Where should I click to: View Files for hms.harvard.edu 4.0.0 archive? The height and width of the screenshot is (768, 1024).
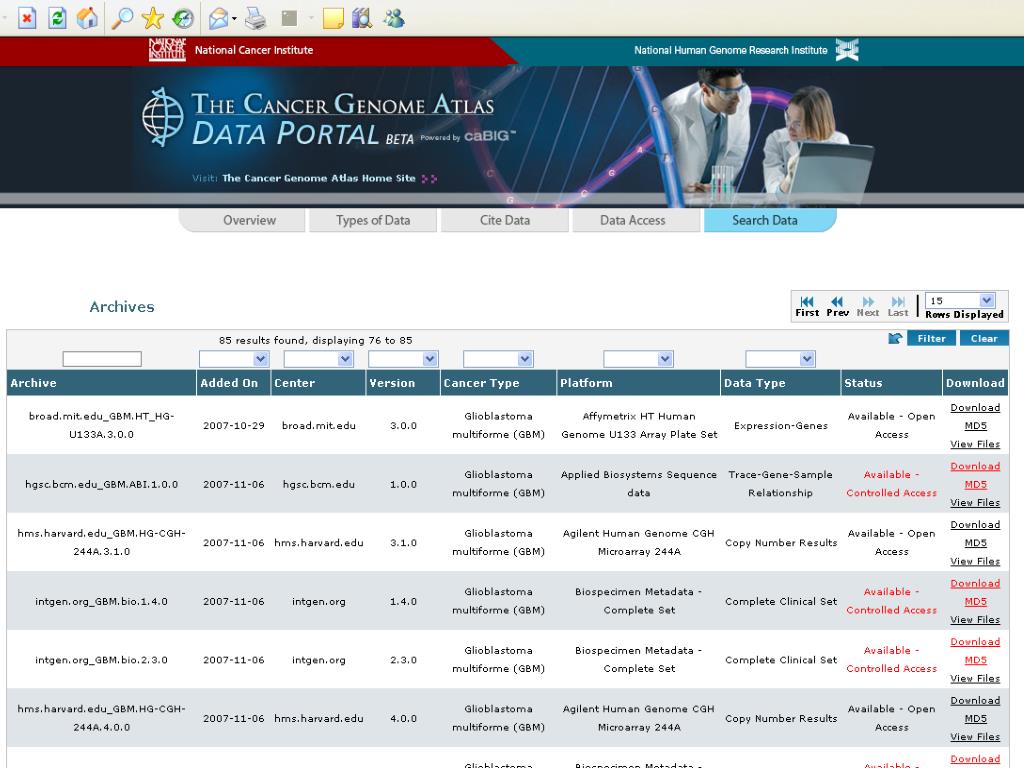(x=975, y=737)
